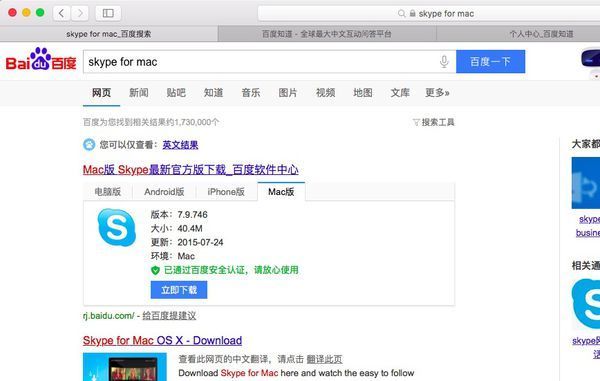Click the Safari address bar
This screenshot has width=600, height=381.
pos(429,14)
